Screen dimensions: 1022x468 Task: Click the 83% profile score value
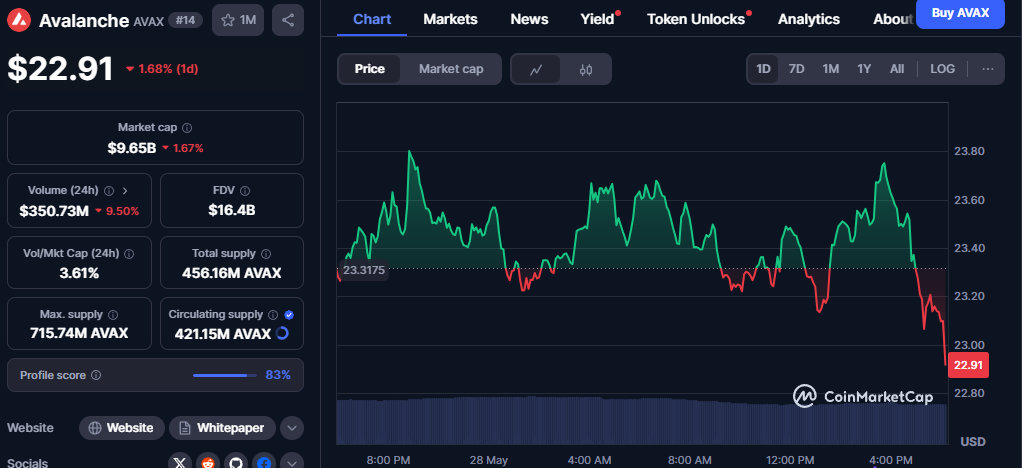pyautogui.click(x=278, y=375)
